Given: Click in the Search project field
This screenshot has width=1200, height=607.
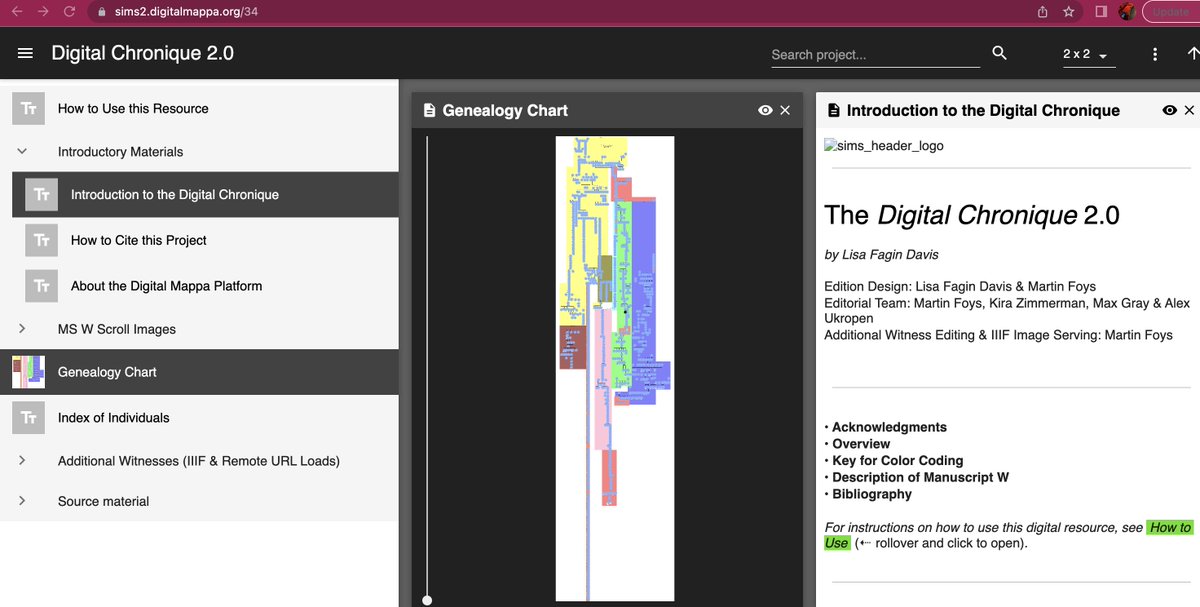Looking at the screenshot, I should coord(875,55).
